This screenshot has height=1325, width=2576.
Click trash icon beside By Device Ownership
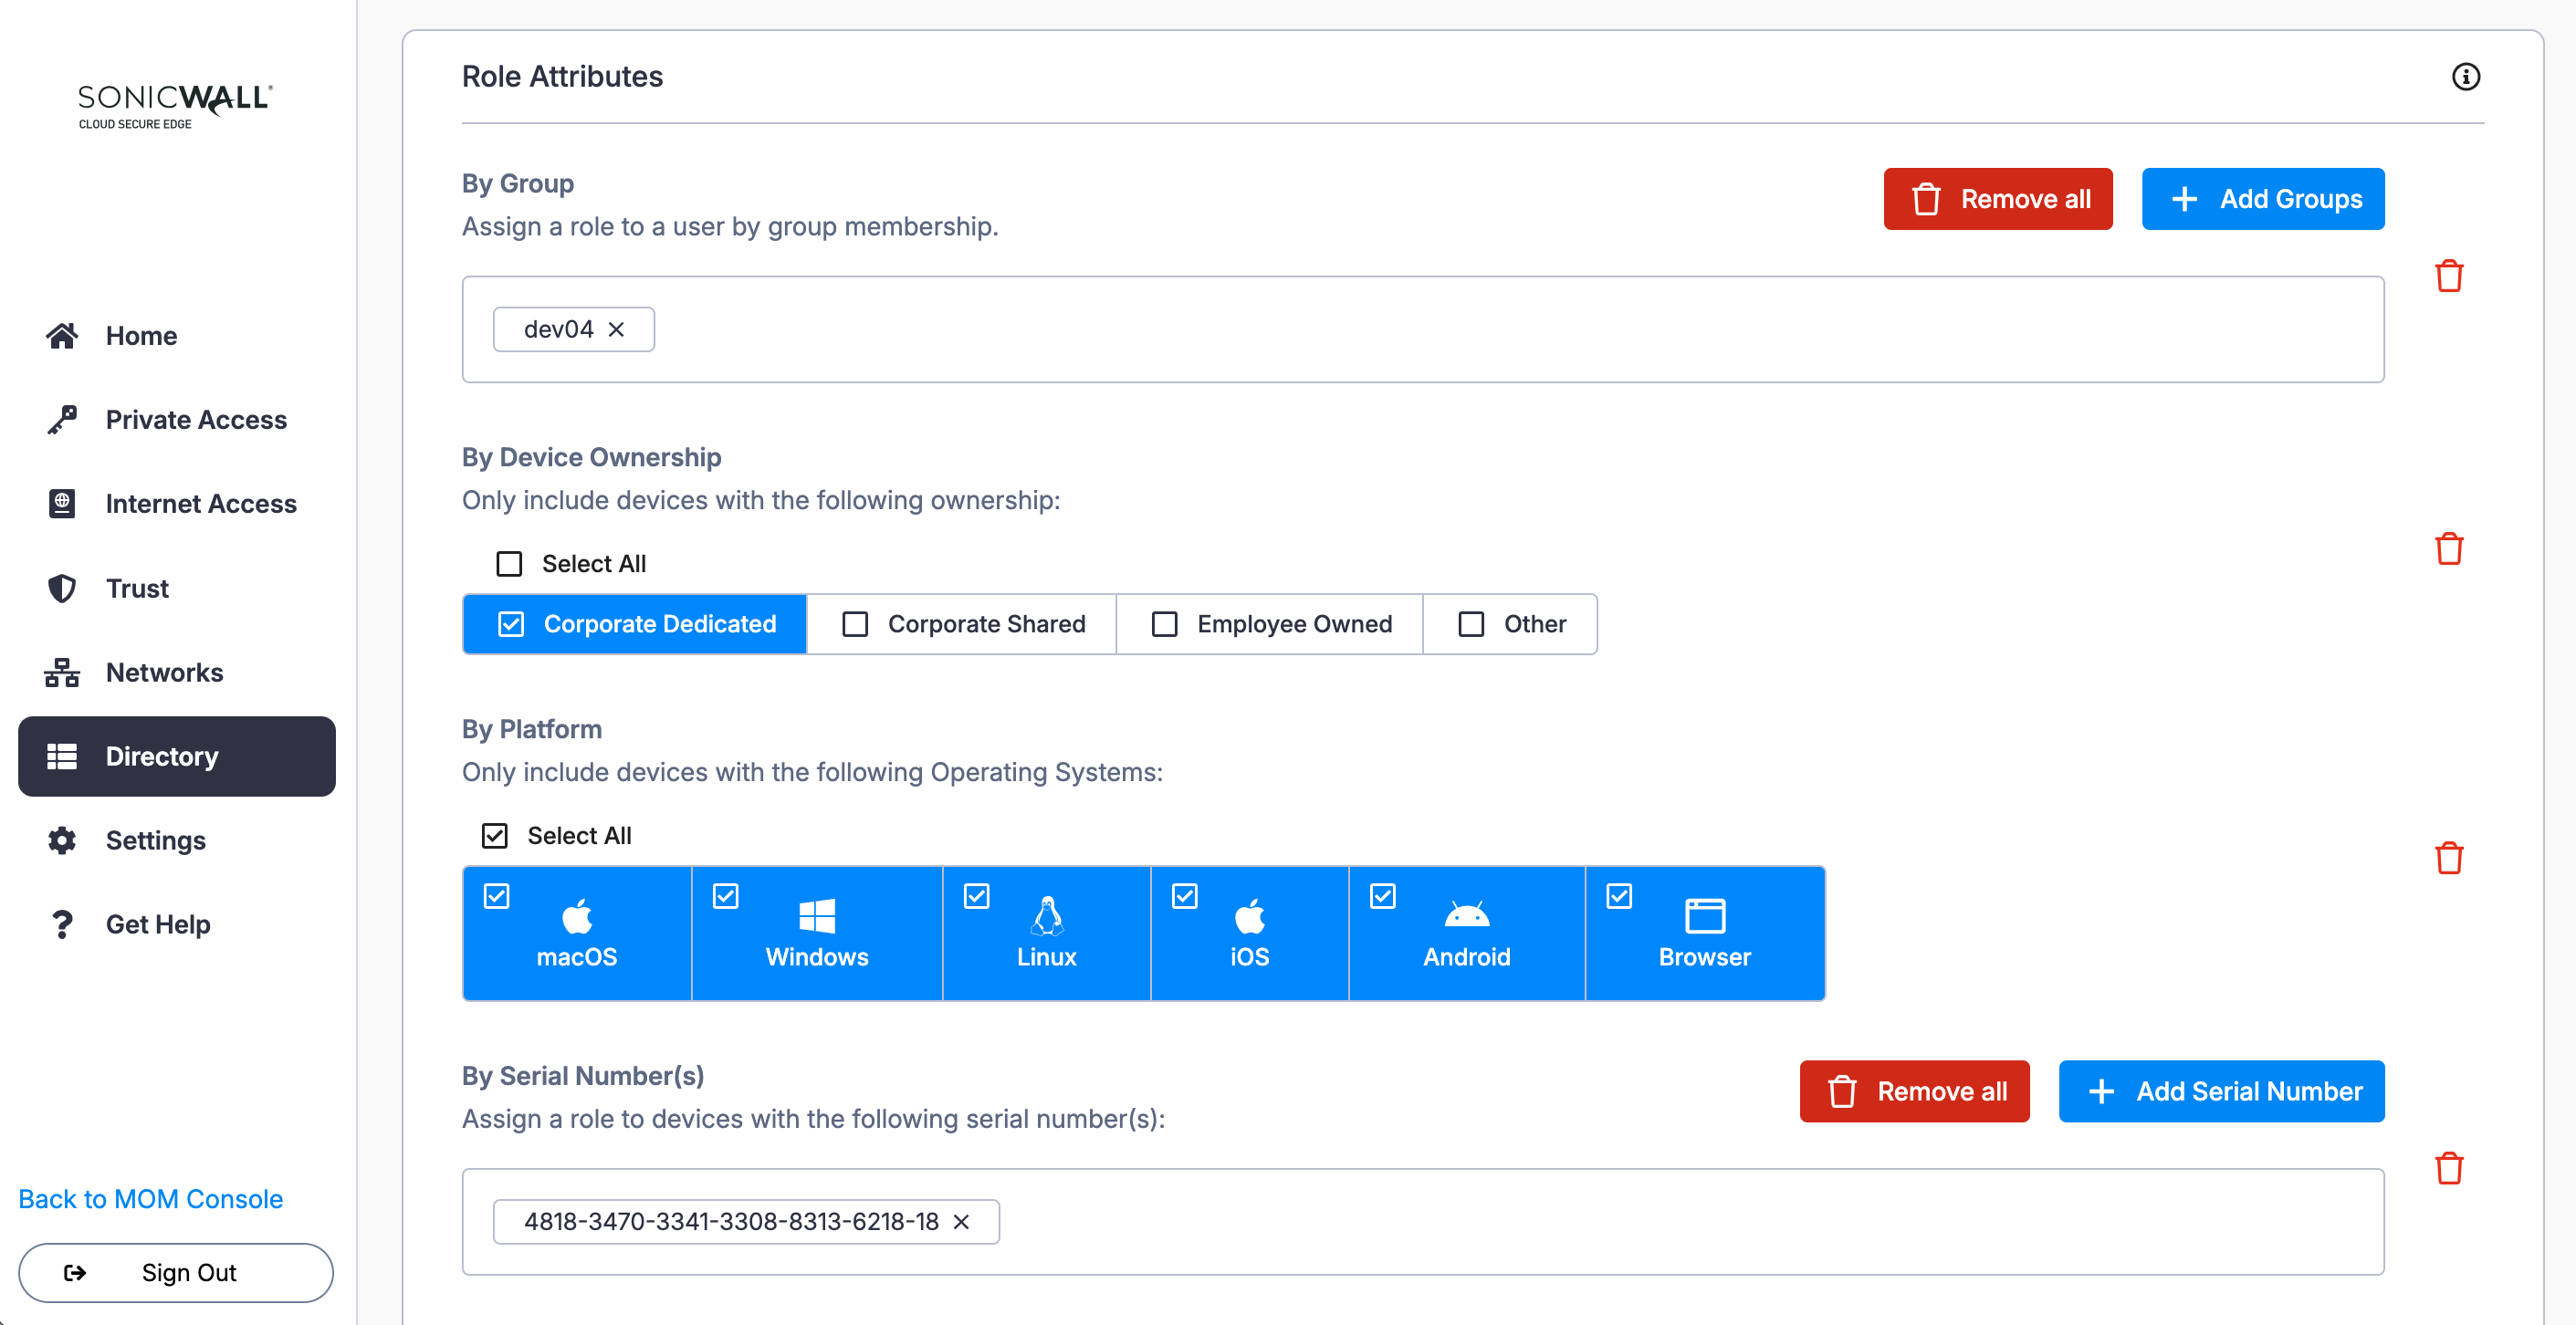pos(2448,549)
